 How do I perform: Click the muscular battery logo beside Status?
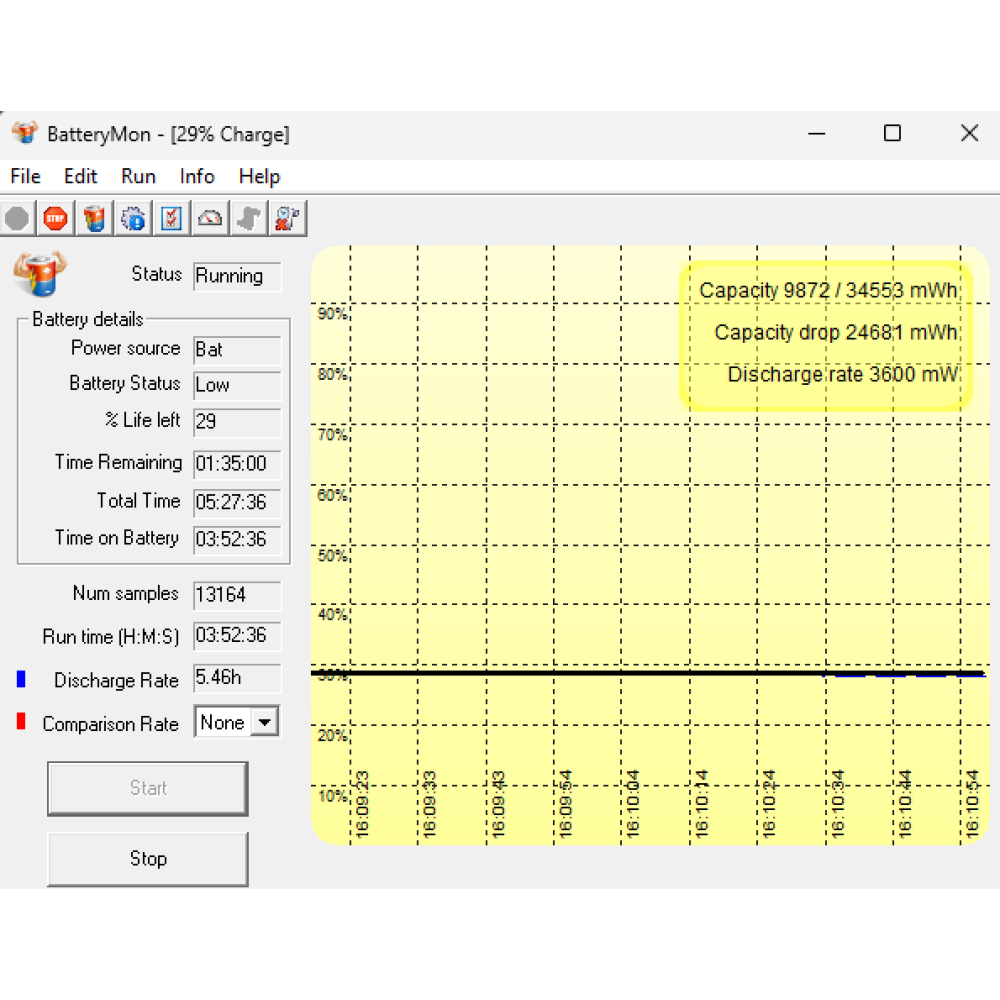(39, 275)
